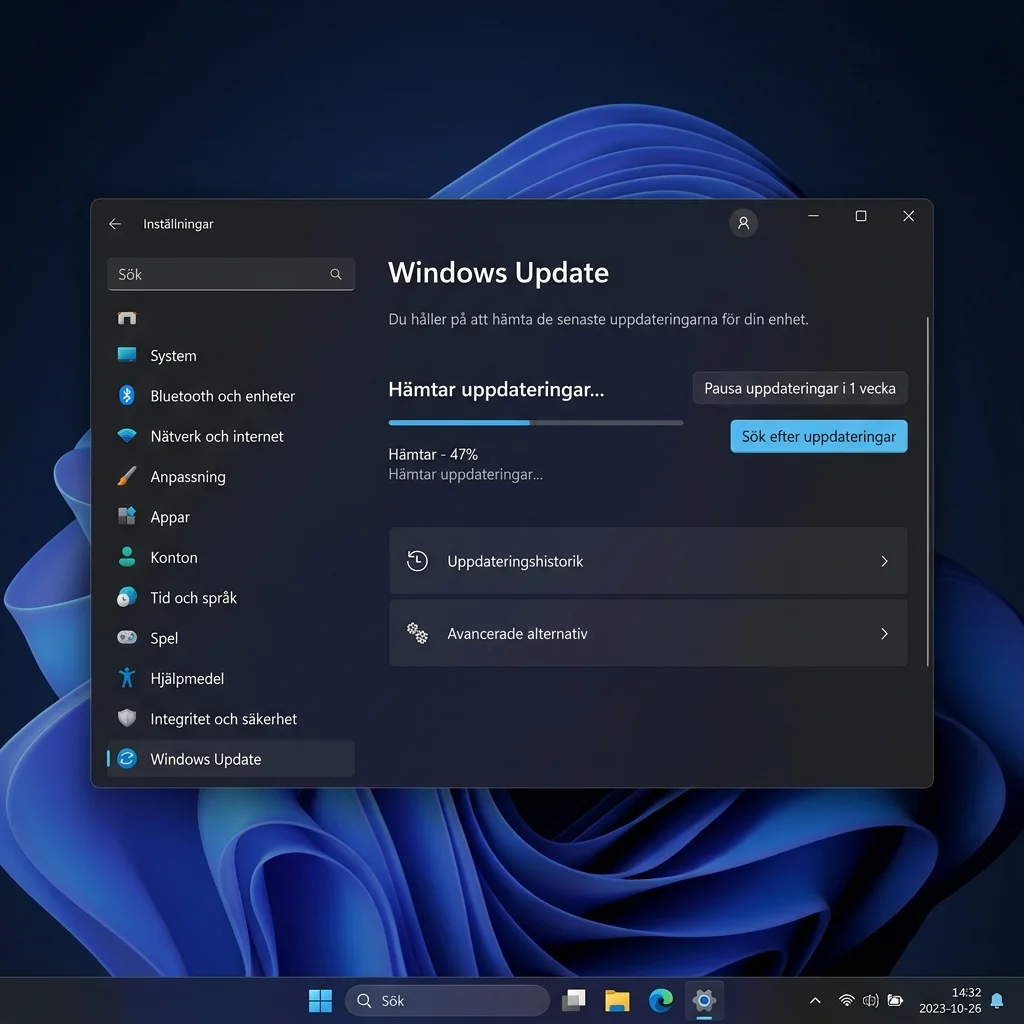Click the 'Hämtar uppdateringar...' bold heading
The height and width of the screenshot is (1024, 1024).
coord(496,389)
